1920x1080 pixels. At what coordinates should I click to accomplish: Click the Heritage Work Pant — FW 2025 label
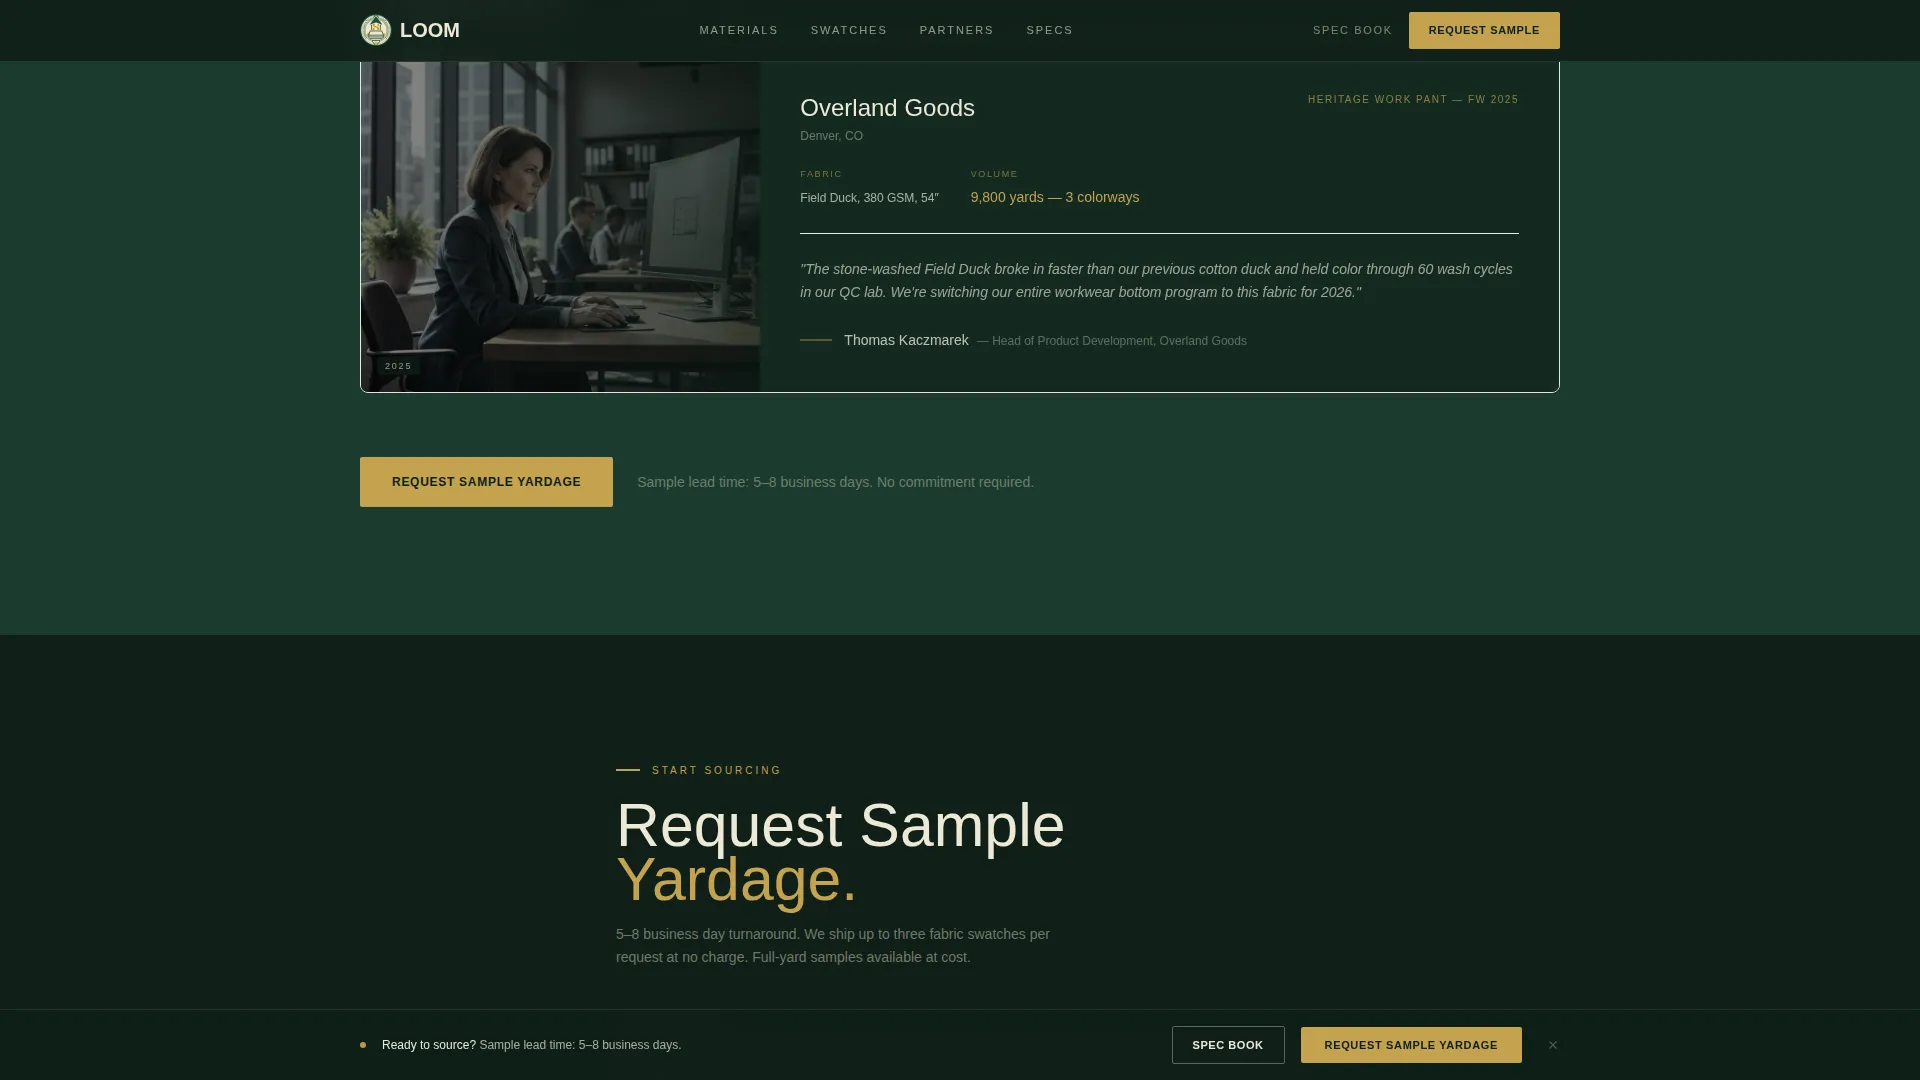pyautogui.click(x=1413, y=99)
